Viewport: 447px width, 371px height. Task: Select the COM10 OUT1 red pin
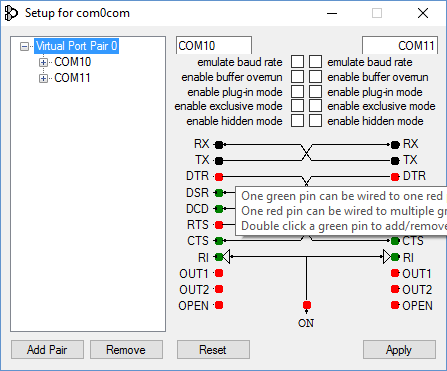click(x=219, y=273)
